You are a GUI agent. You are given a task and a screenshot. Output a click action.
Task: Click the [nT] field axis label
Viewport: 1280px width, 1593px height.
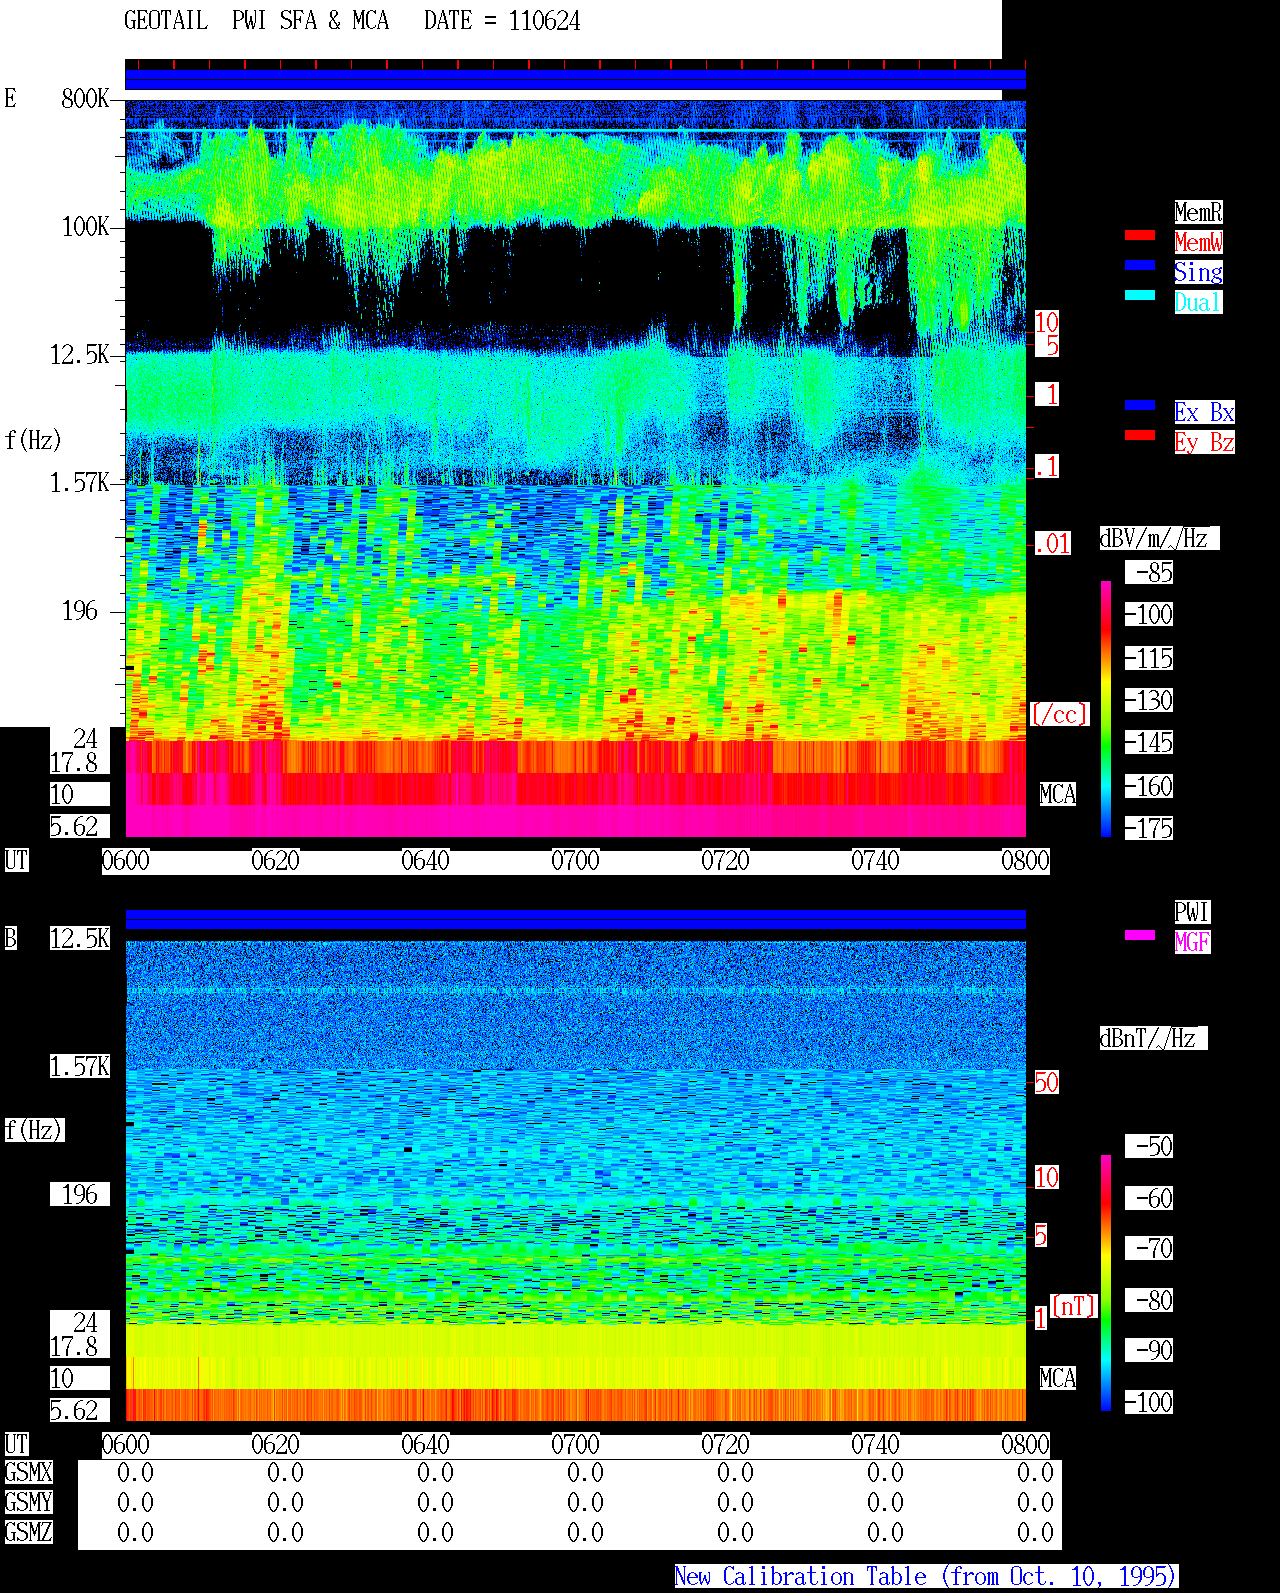pyautogui.click(x=1074, y=1307)
